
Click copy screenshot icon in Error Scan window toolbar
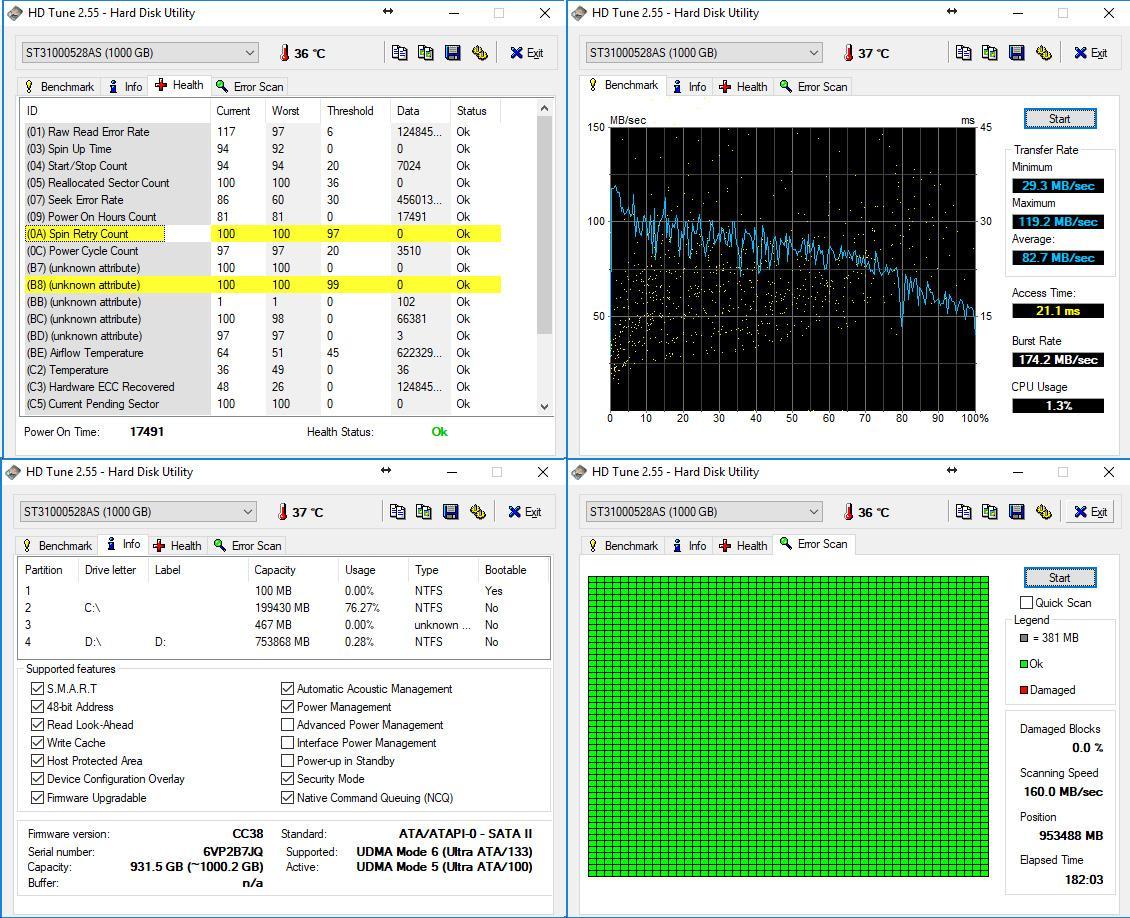pos(989,512)
